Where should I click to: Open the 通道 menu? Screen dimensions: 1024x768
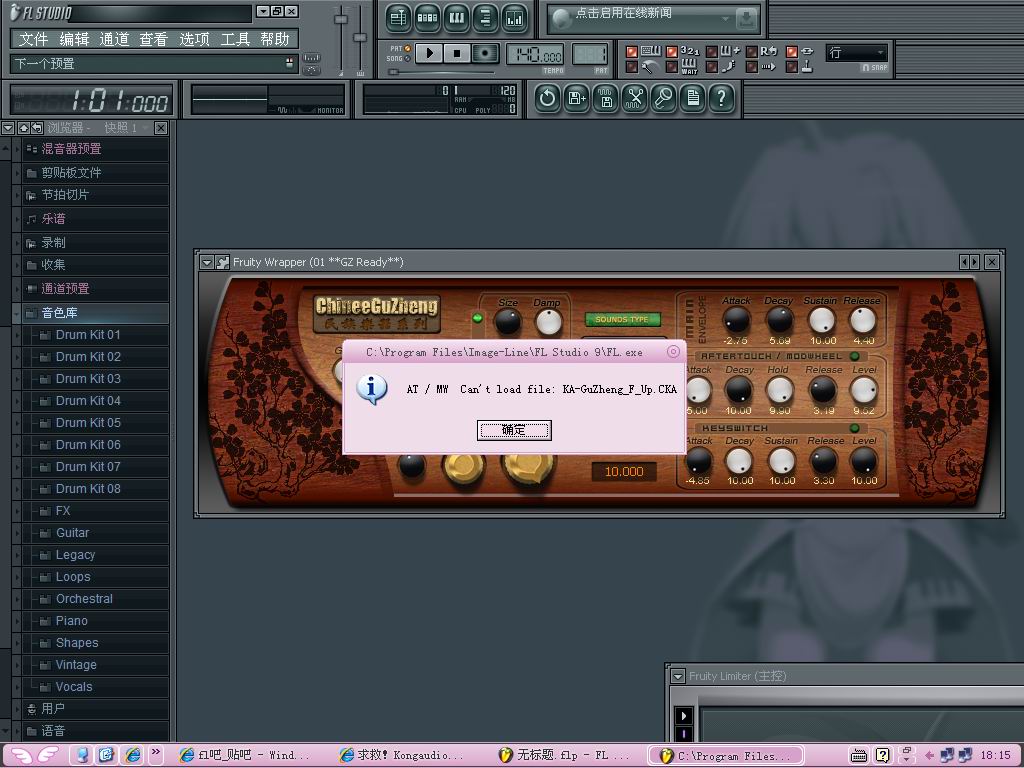point(114,39)
